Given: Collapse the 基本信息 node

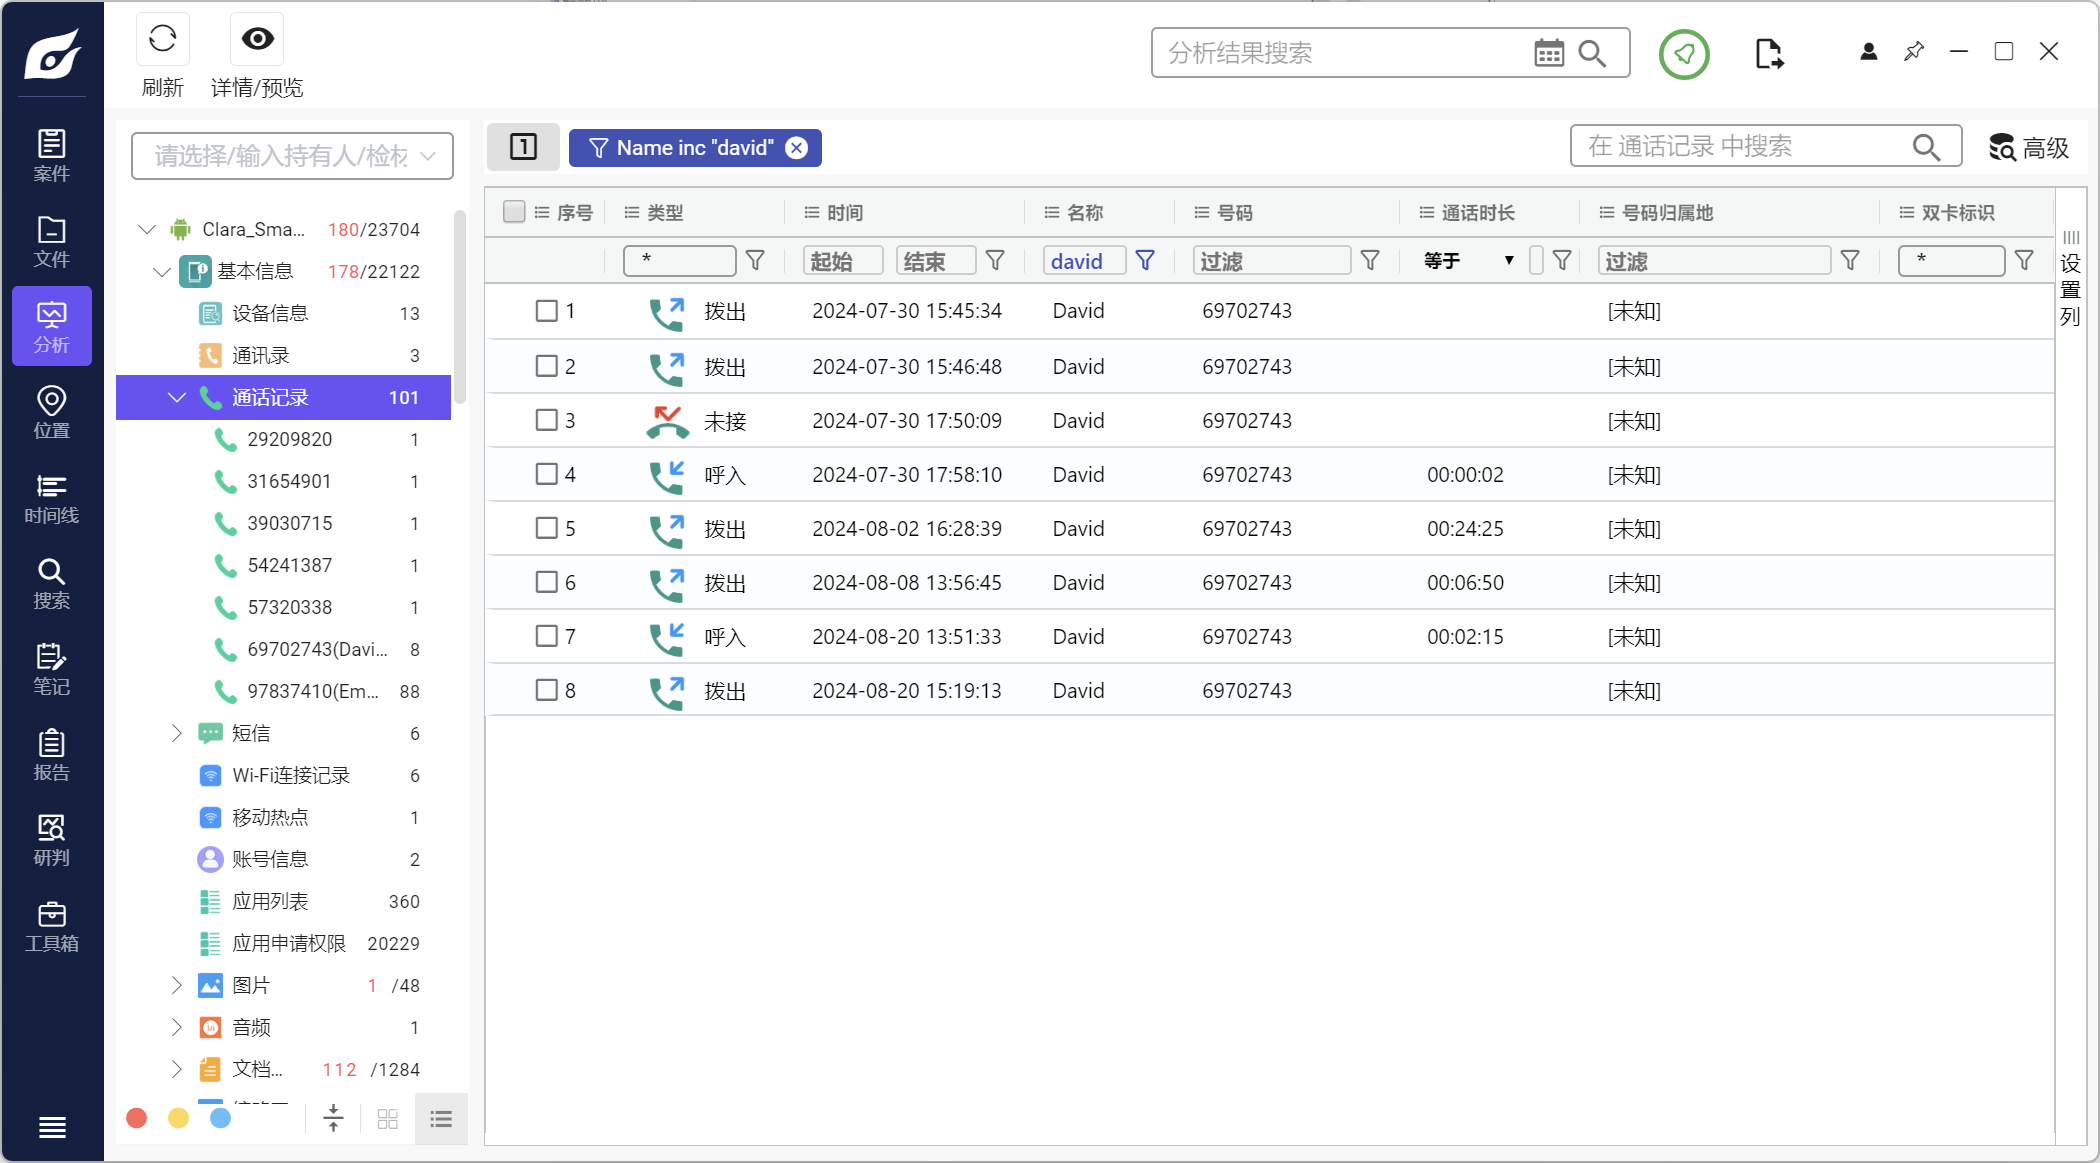Looking at the screenshot, I should (162, 271).
